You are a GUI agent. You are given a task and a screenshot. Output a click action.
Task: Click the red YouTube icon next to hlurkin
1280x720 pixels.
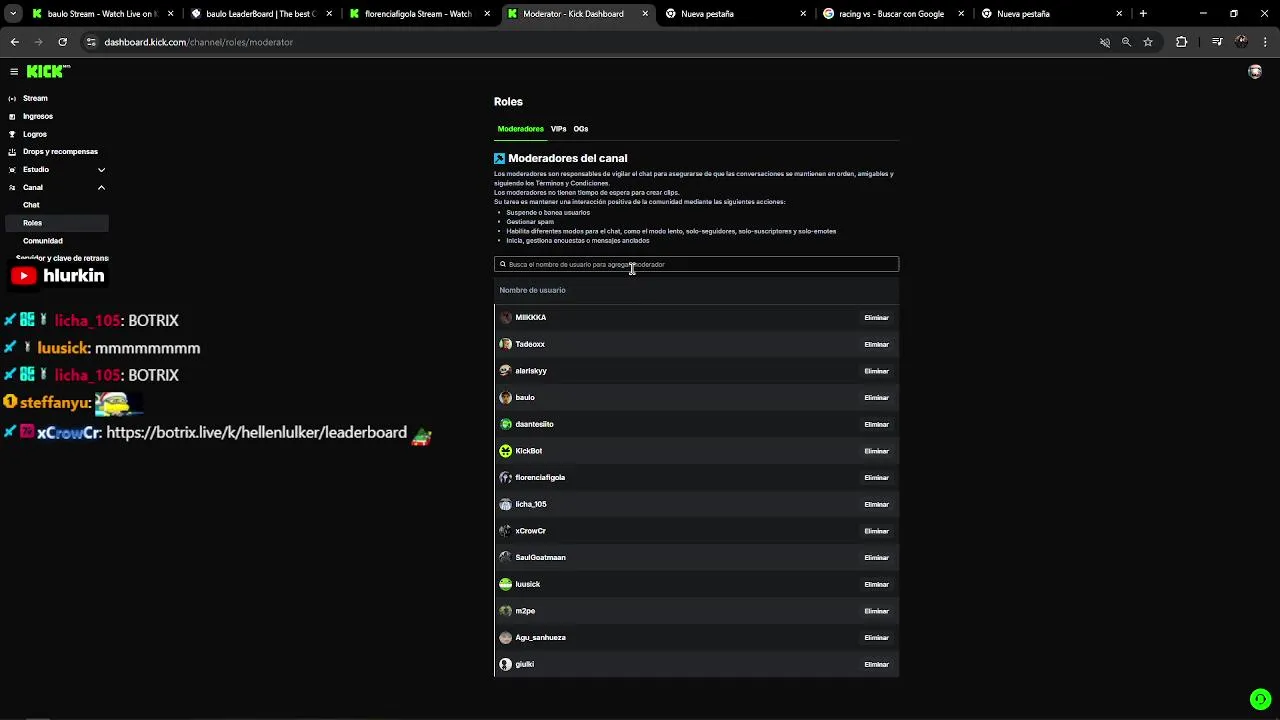click(x=23, y=276)
